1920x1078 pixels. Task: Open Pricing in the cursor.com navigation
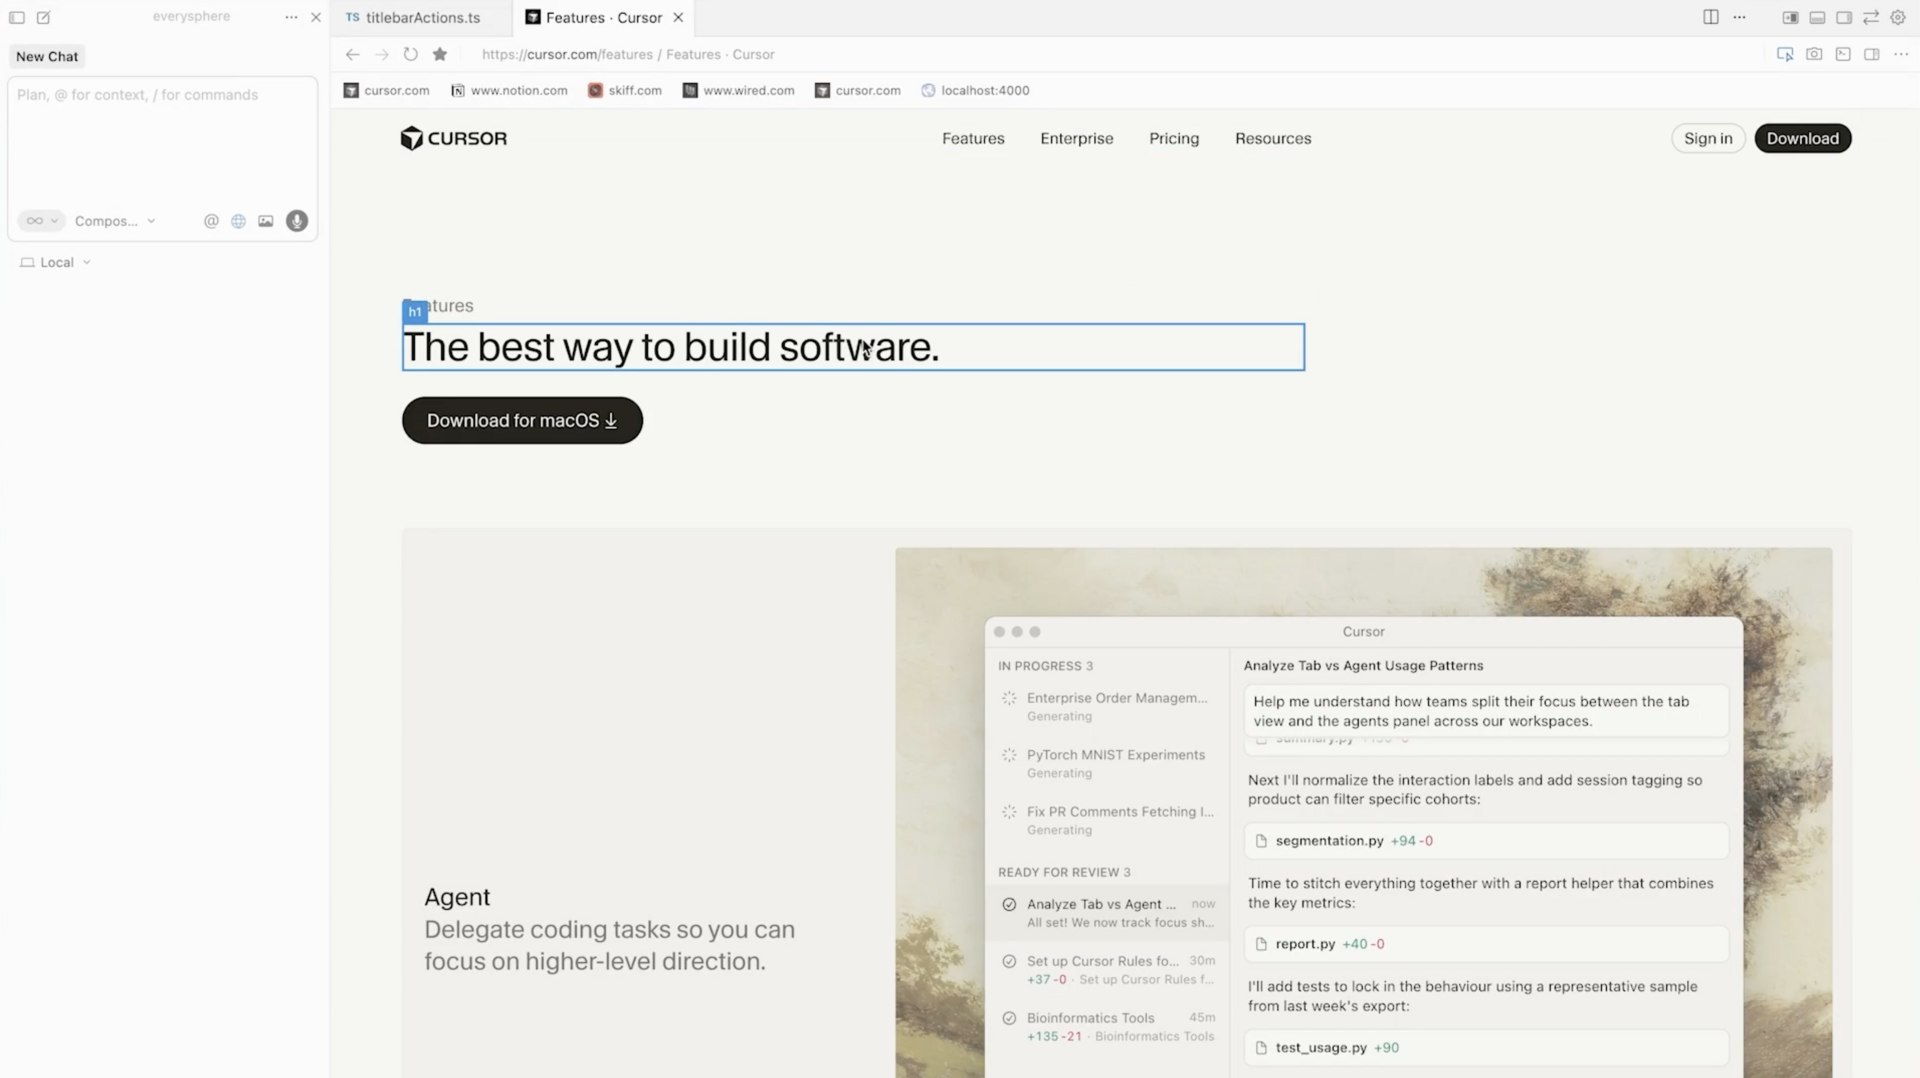coord(1174,138)
